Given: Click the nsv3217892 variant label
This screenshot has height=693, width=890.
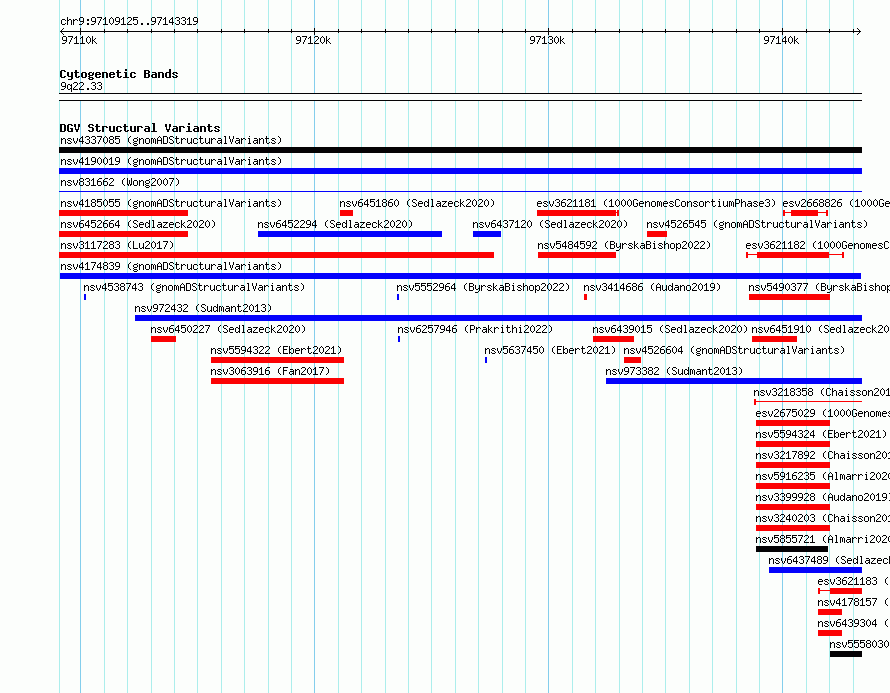Looking at the screenshot, I should point(822,455).
